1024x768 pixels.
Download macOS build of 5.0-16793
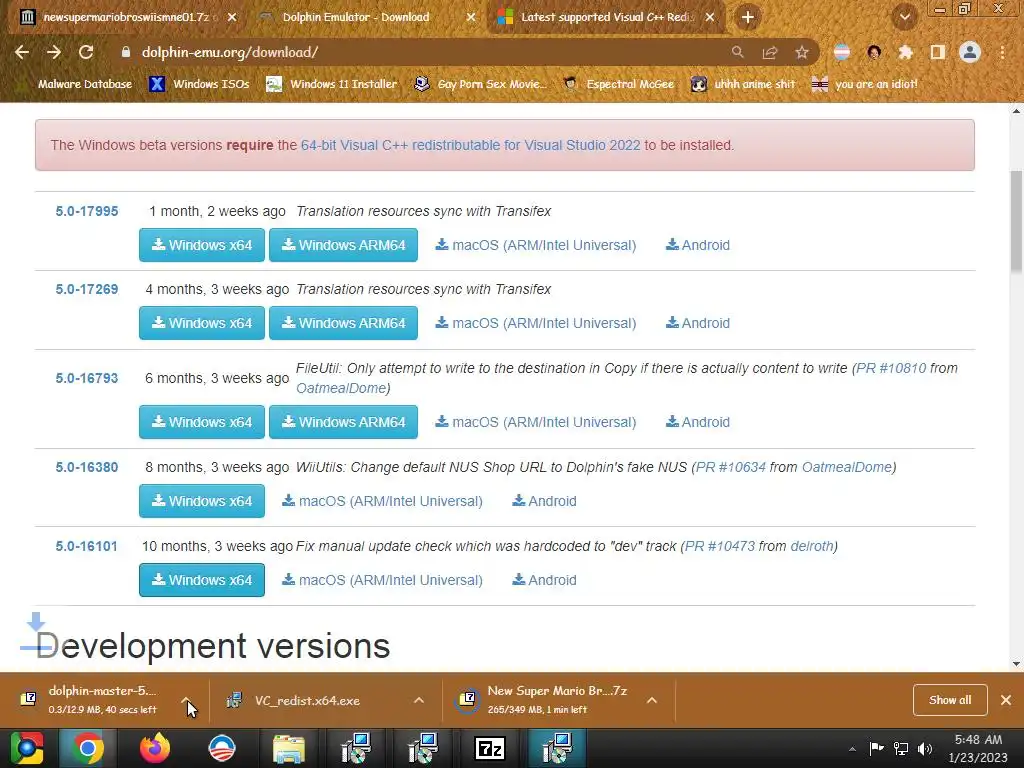(536, 423)
